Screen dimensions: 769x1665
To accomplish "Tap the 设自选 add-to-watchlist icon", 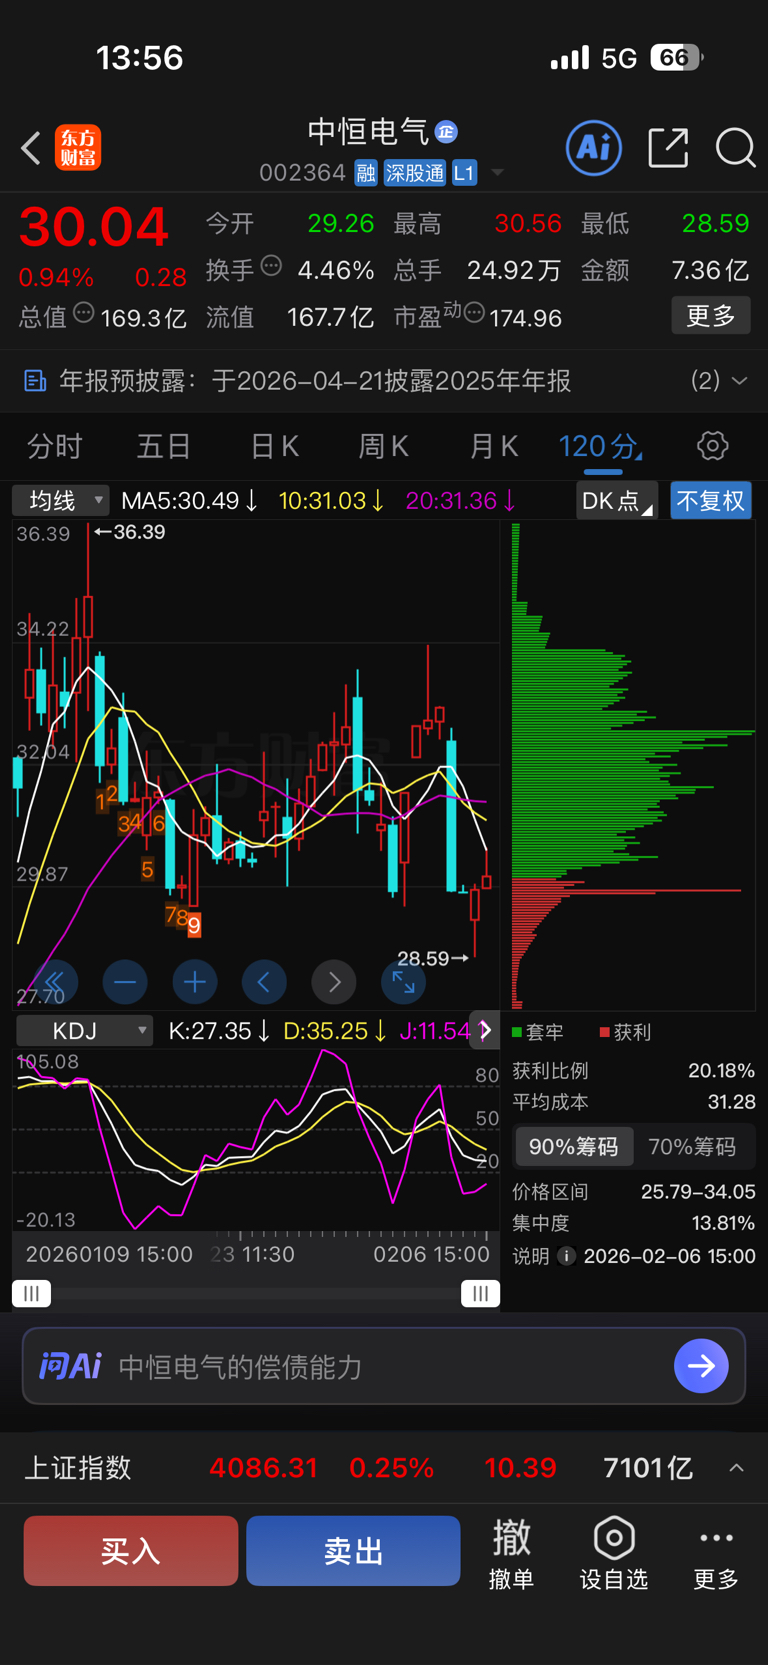I will pos(614,1538).
